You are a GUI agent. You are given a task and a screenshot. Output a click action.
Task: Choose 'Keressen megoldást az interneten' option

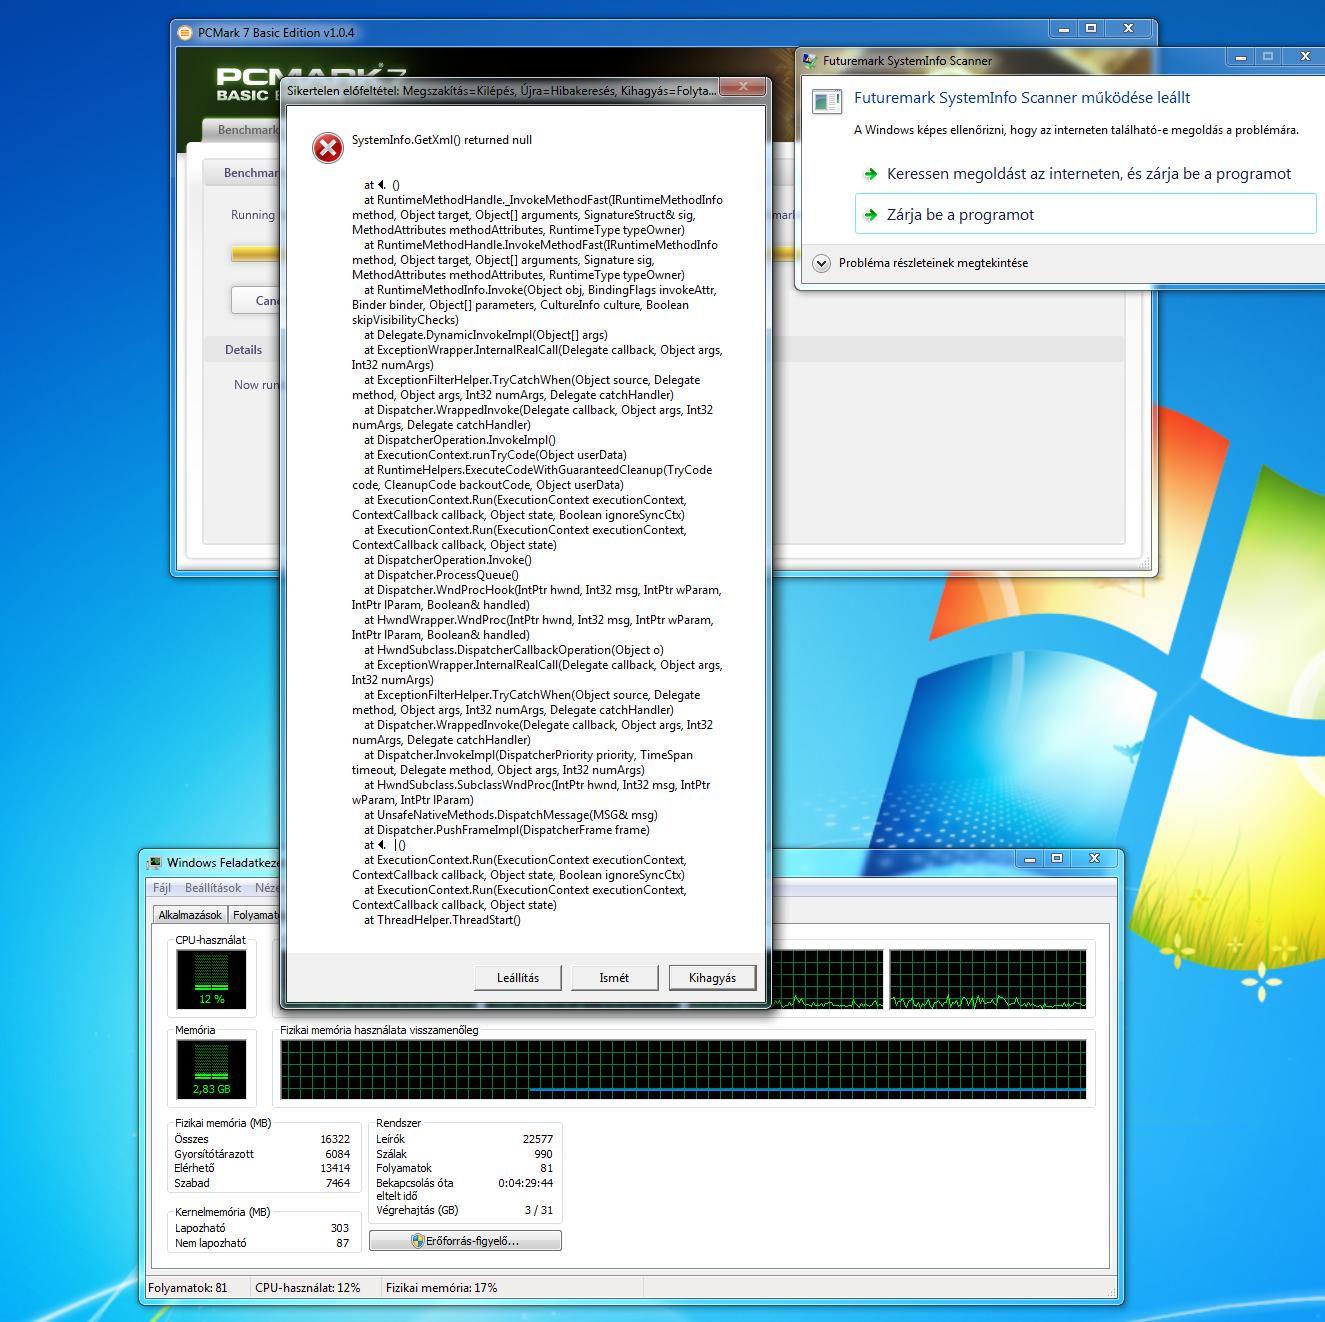click(1085, 174)
